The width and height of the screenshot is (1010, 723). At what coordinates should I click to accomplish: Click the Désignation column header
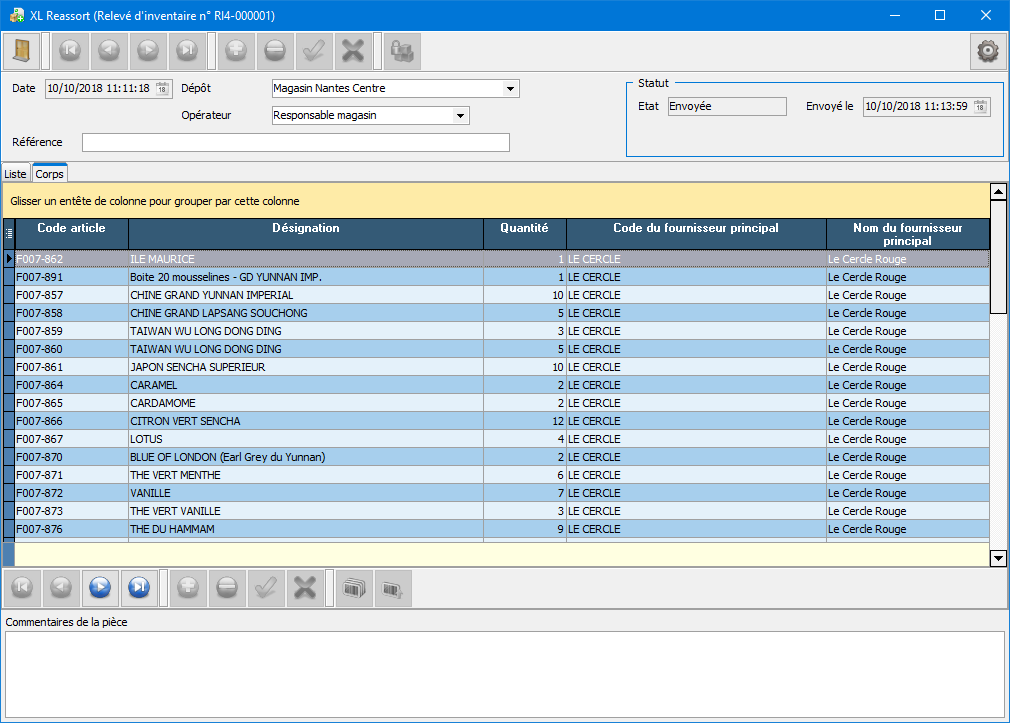pyautogui.click(x=305, y=234)
